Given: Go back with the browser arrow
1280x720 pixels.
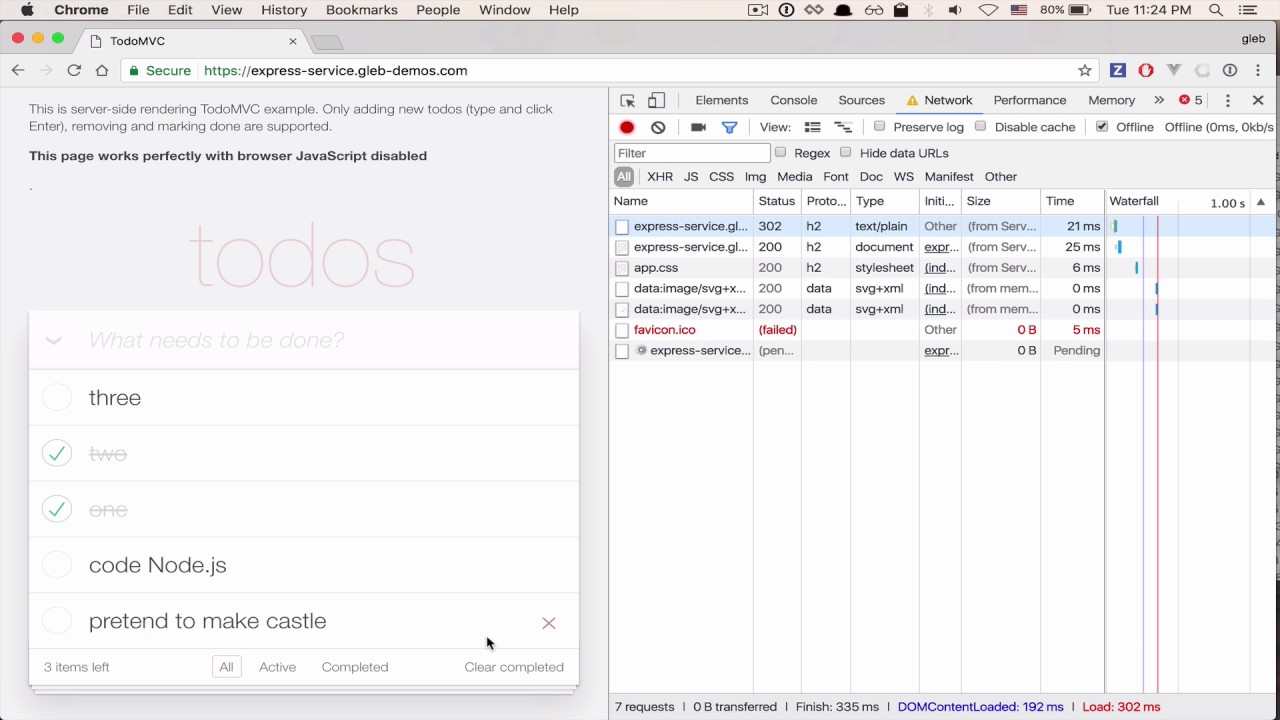Looking at the screenshot, I should pyautogui.click(x=18, y=70).
